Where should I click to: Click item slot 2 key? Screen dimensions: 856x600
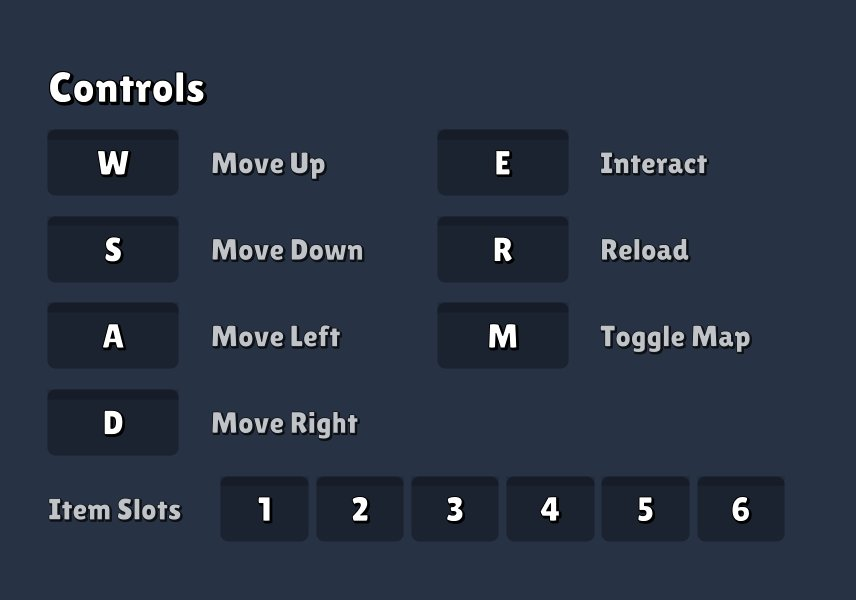(x=360, y=509)
